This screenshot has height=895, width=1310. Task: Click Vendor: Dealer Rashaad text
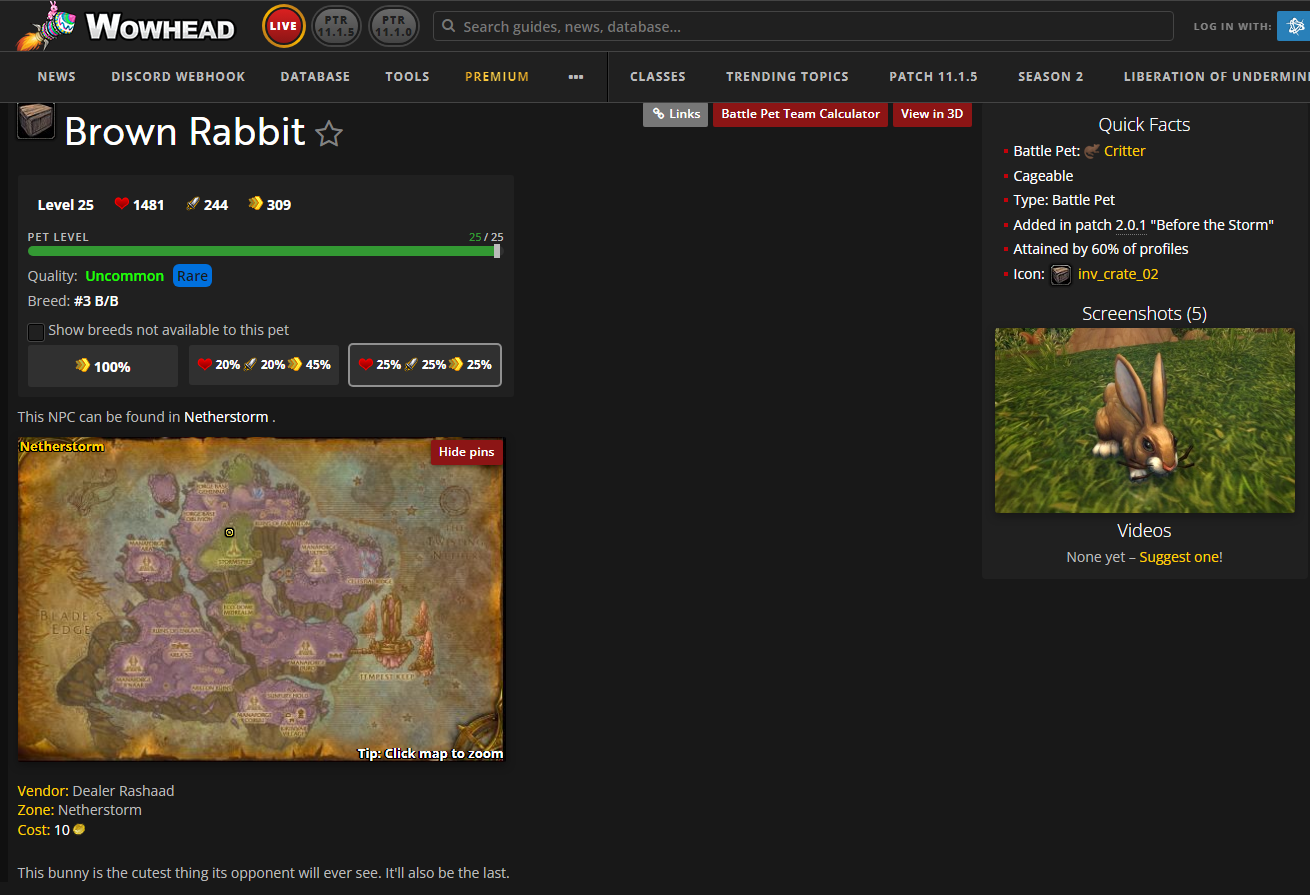(x=96, y=791)
